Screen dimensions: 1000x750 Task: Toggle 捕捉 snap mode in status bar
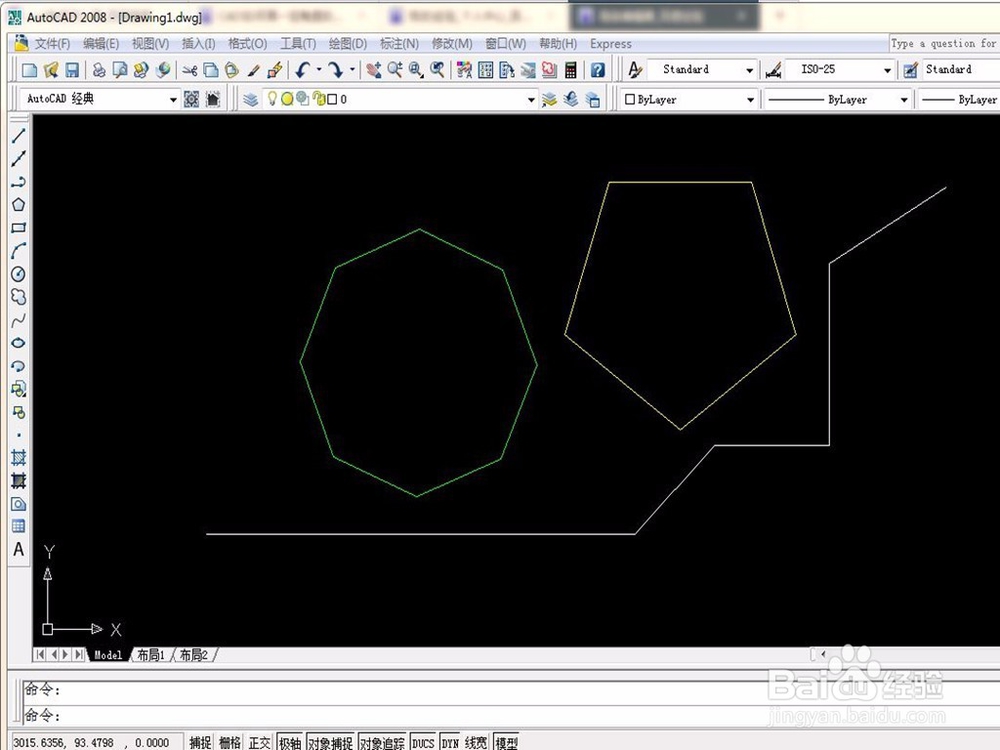tap(200, 742)
